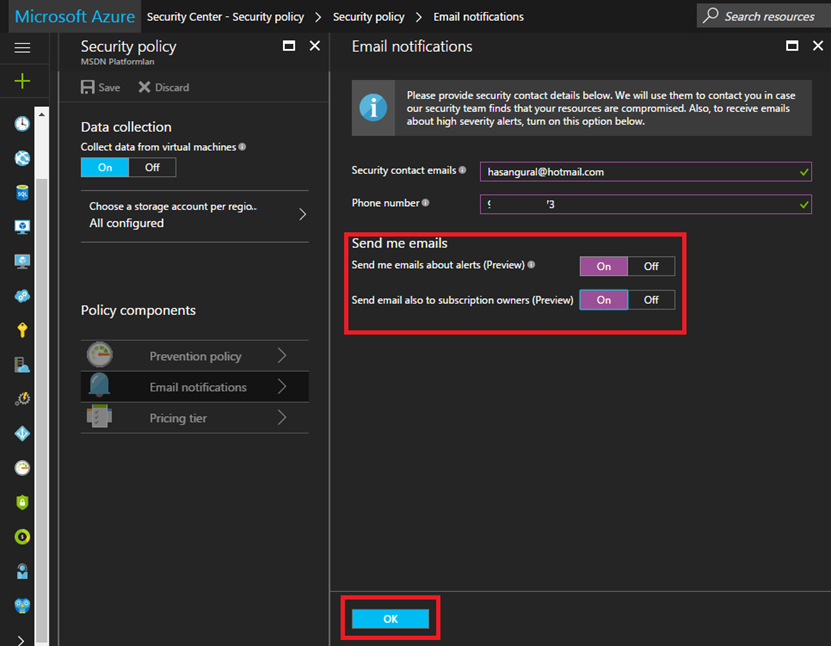Maximize the Security policy blade
831x646 pixels.
289,46
